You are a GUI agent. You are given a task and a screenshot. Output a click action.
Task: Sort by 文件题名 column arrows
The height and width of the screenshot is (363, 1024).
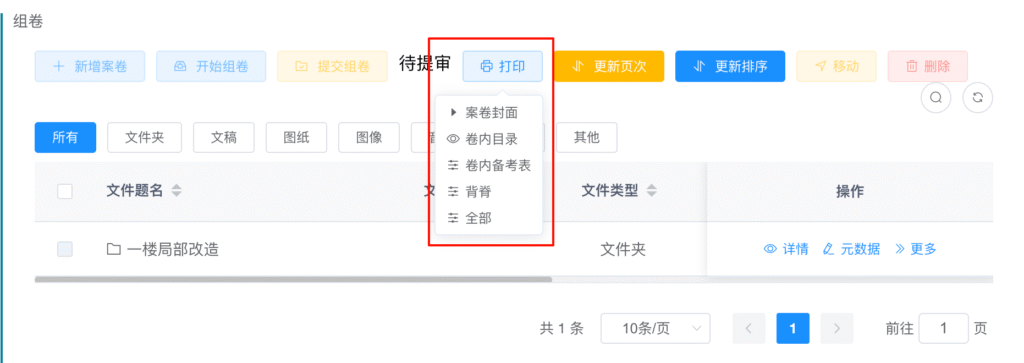coord(176,191)
